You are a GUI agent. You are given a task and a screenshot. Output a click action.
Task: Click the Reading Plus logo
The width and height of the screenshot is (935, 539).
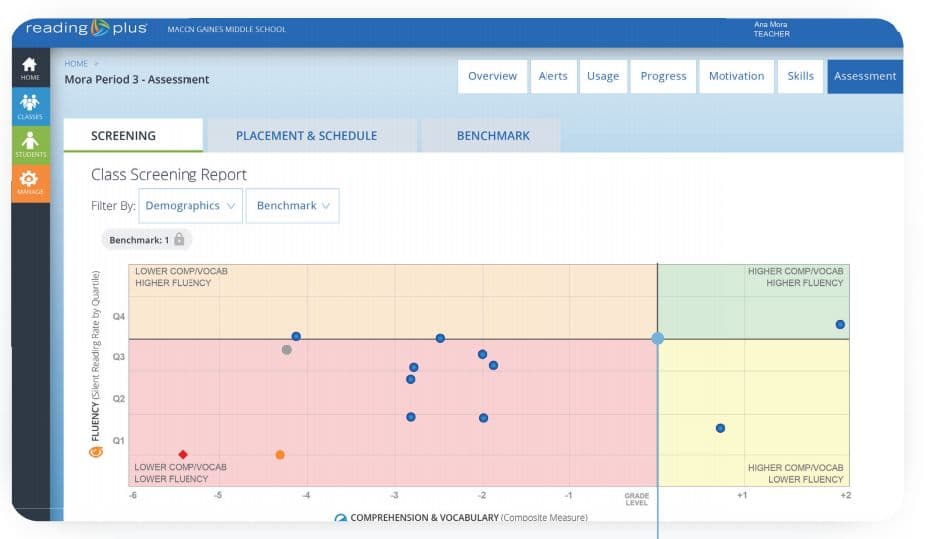(x=86, y=28)
